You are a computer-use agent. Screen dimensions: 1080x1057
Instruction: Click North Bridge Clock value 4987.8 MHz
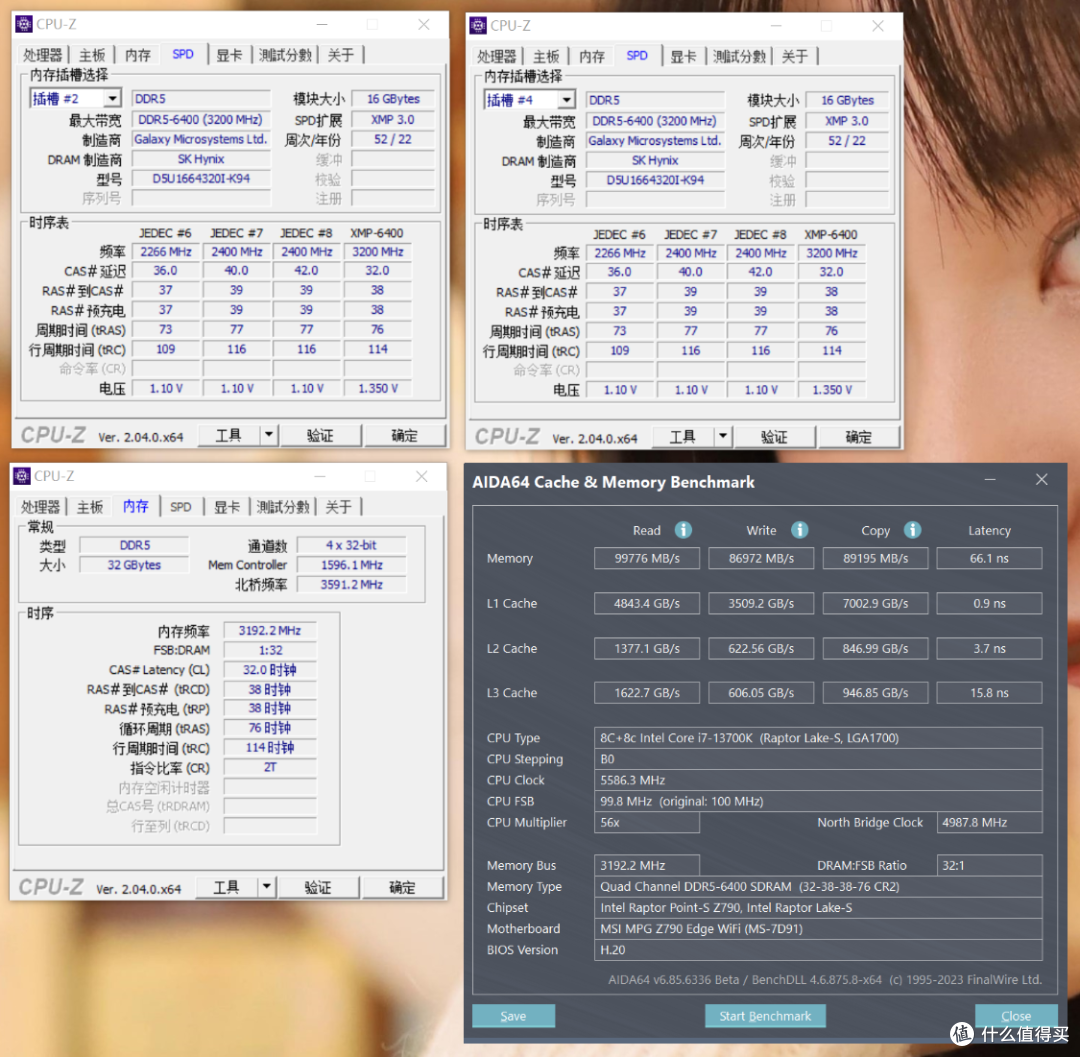(x=989, y=822)
